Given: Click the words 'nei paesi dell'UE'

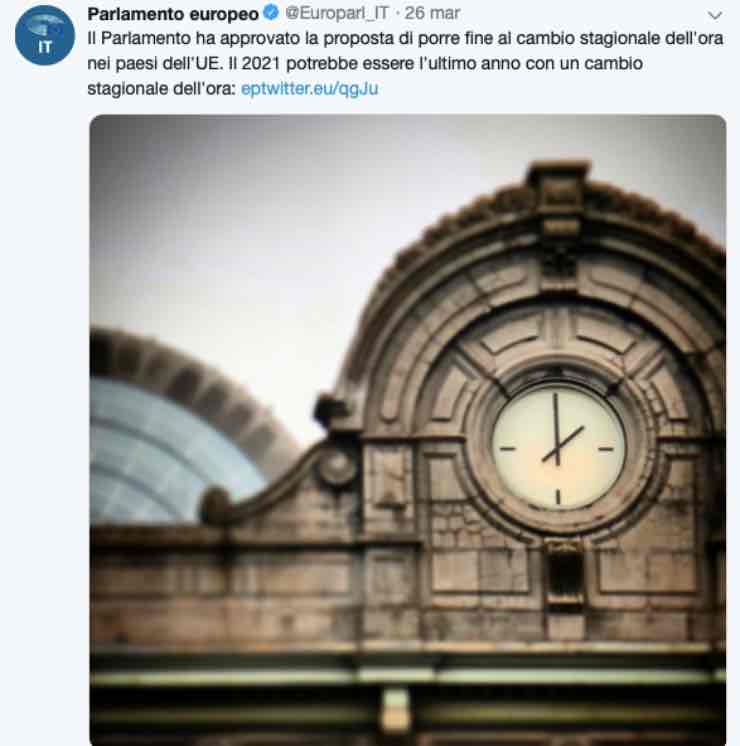Looking at the screenshot, I should click(155, 63).
